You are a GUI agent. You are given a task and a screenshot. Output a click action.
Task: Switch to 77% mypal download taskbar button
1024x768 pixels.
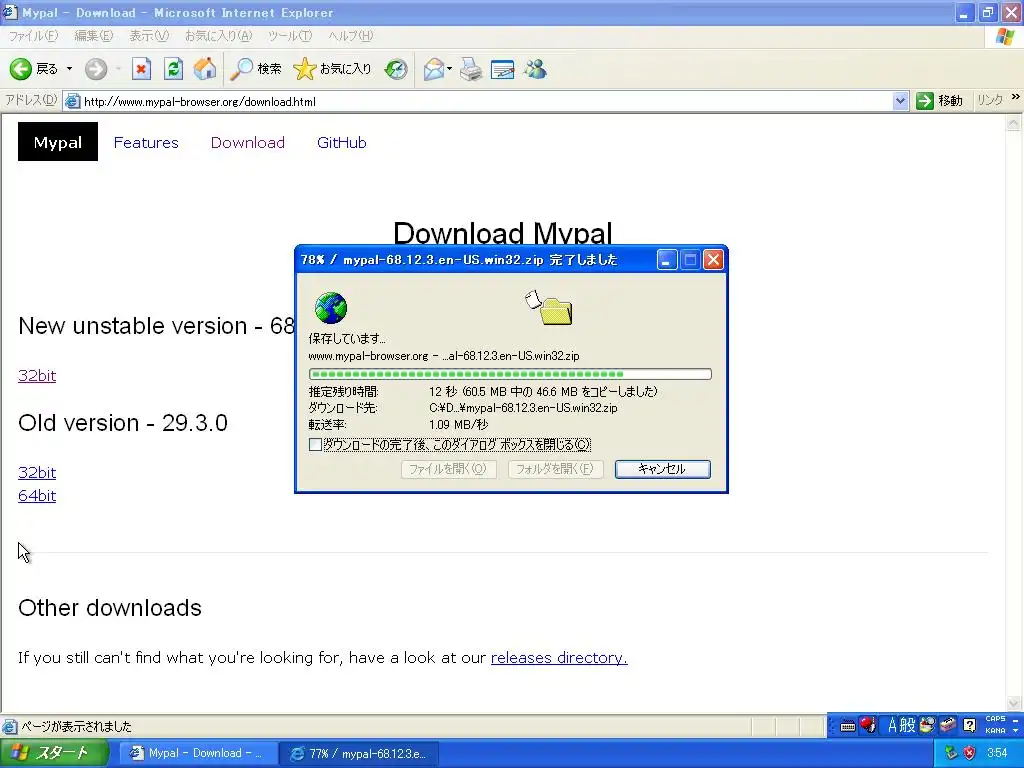click(x=359, y=754)
